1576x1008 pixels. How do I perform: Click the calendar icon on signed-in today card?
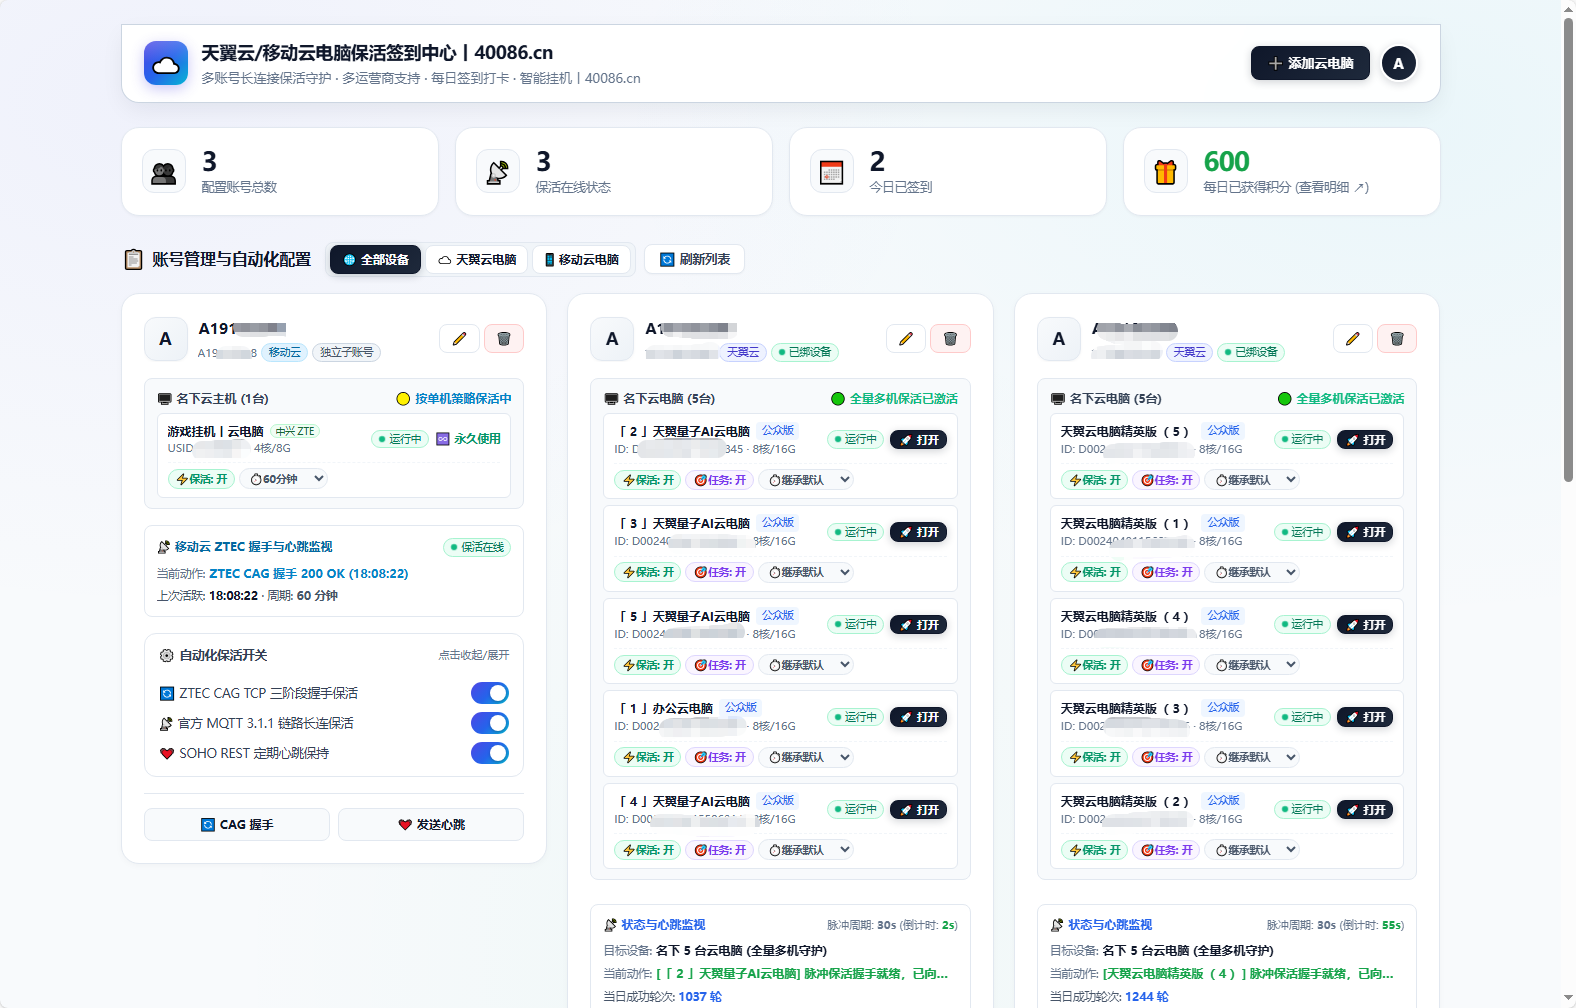click(832, 172)
